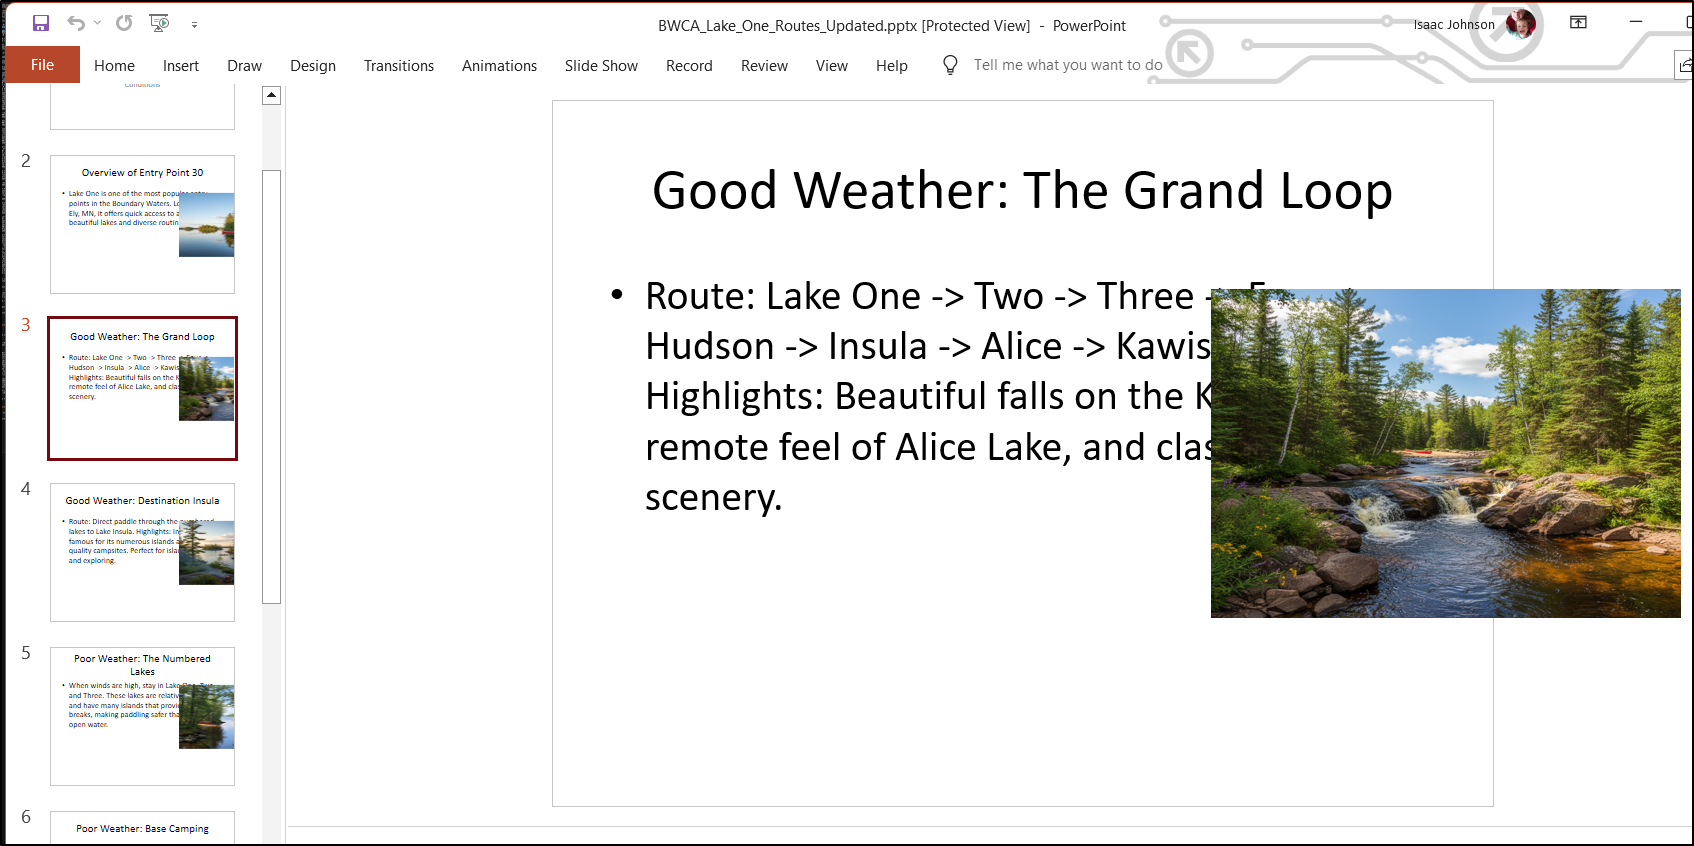Viewport: 1694px width, 846px height.
Task: Select slide 2 Overview of Entry Point 30
Action: pyautogui.click(x=142, y=224)
